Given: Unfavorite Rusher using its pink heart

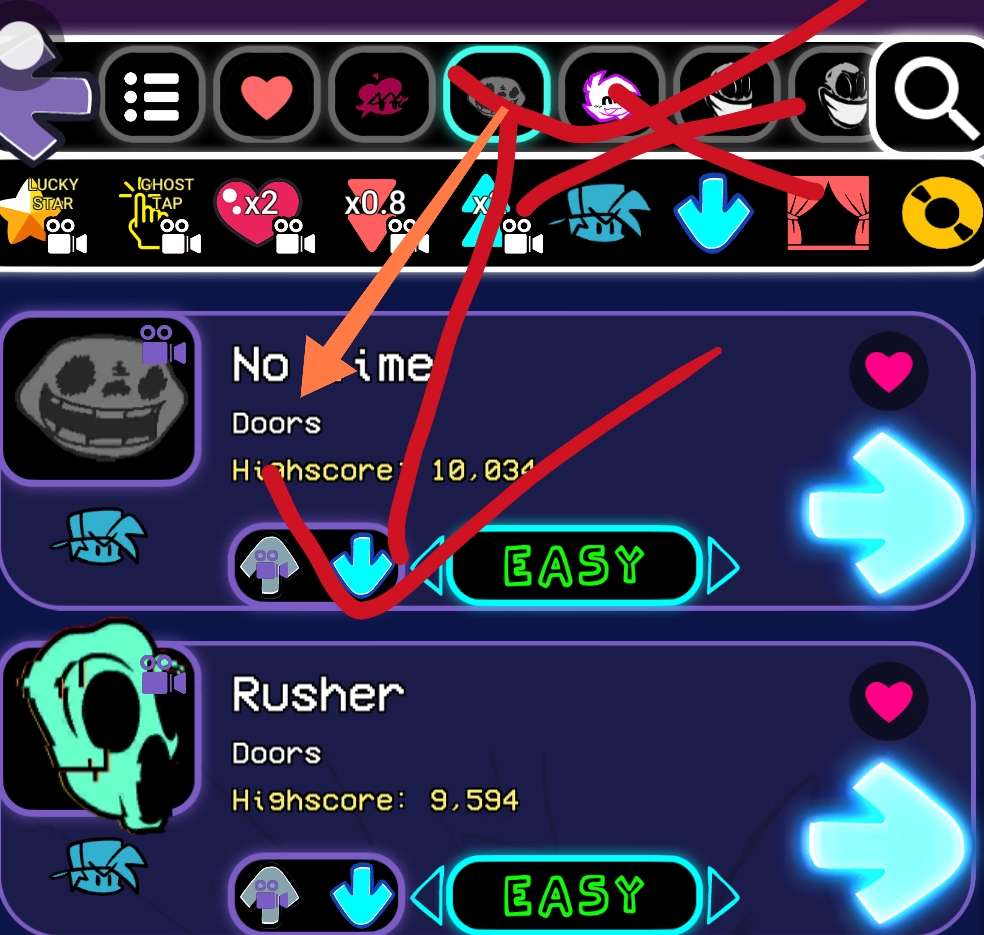Looking at the screenshot, I should point(888,702).
